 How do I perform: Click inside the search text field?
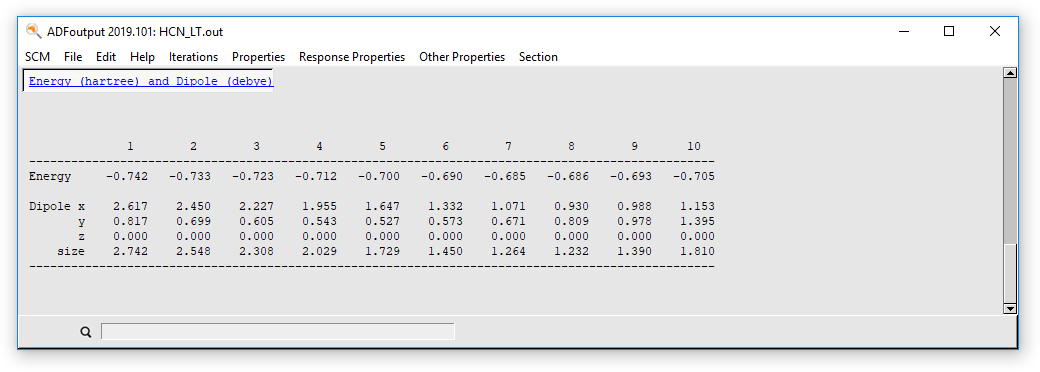(x=277, y=332)
